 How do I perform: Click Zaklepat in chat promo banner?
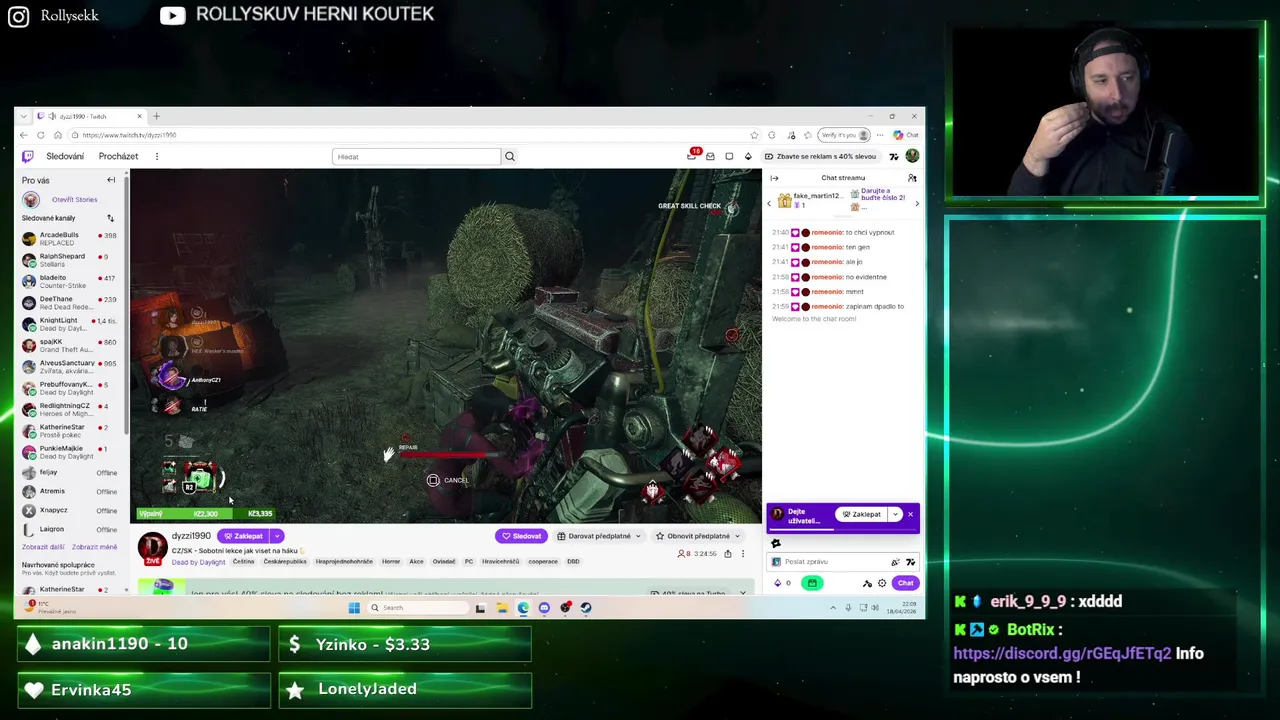(862, 514)
